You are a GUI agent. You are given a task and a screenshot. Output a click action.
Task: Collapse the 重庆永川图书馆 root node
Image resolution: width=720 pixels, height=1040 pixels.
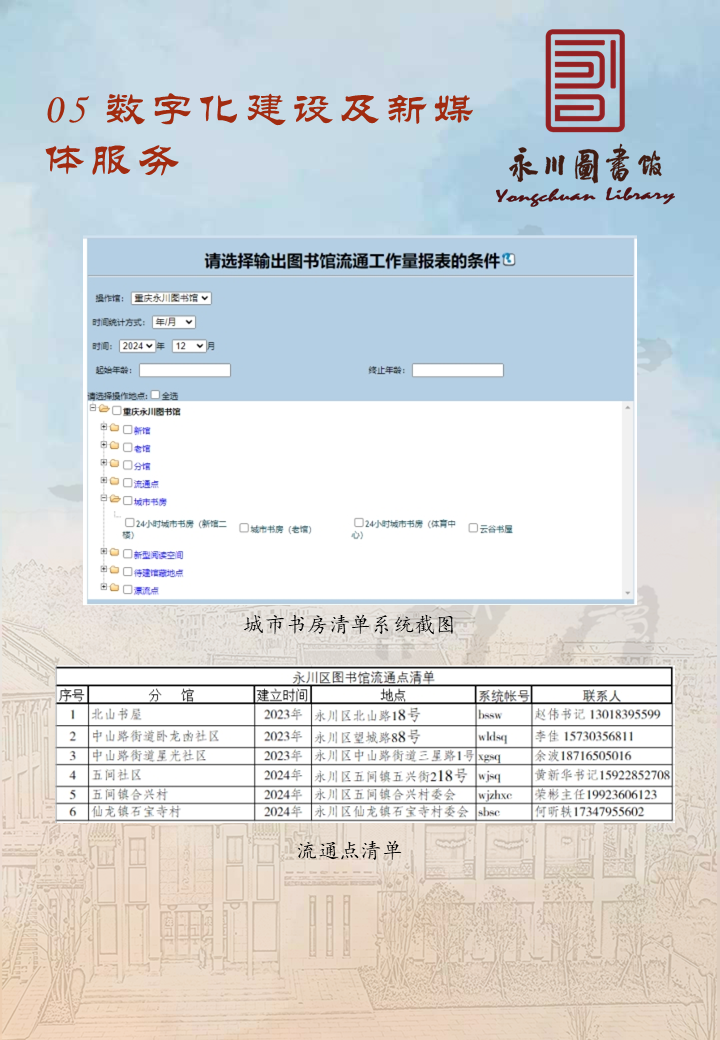(93, 408)
